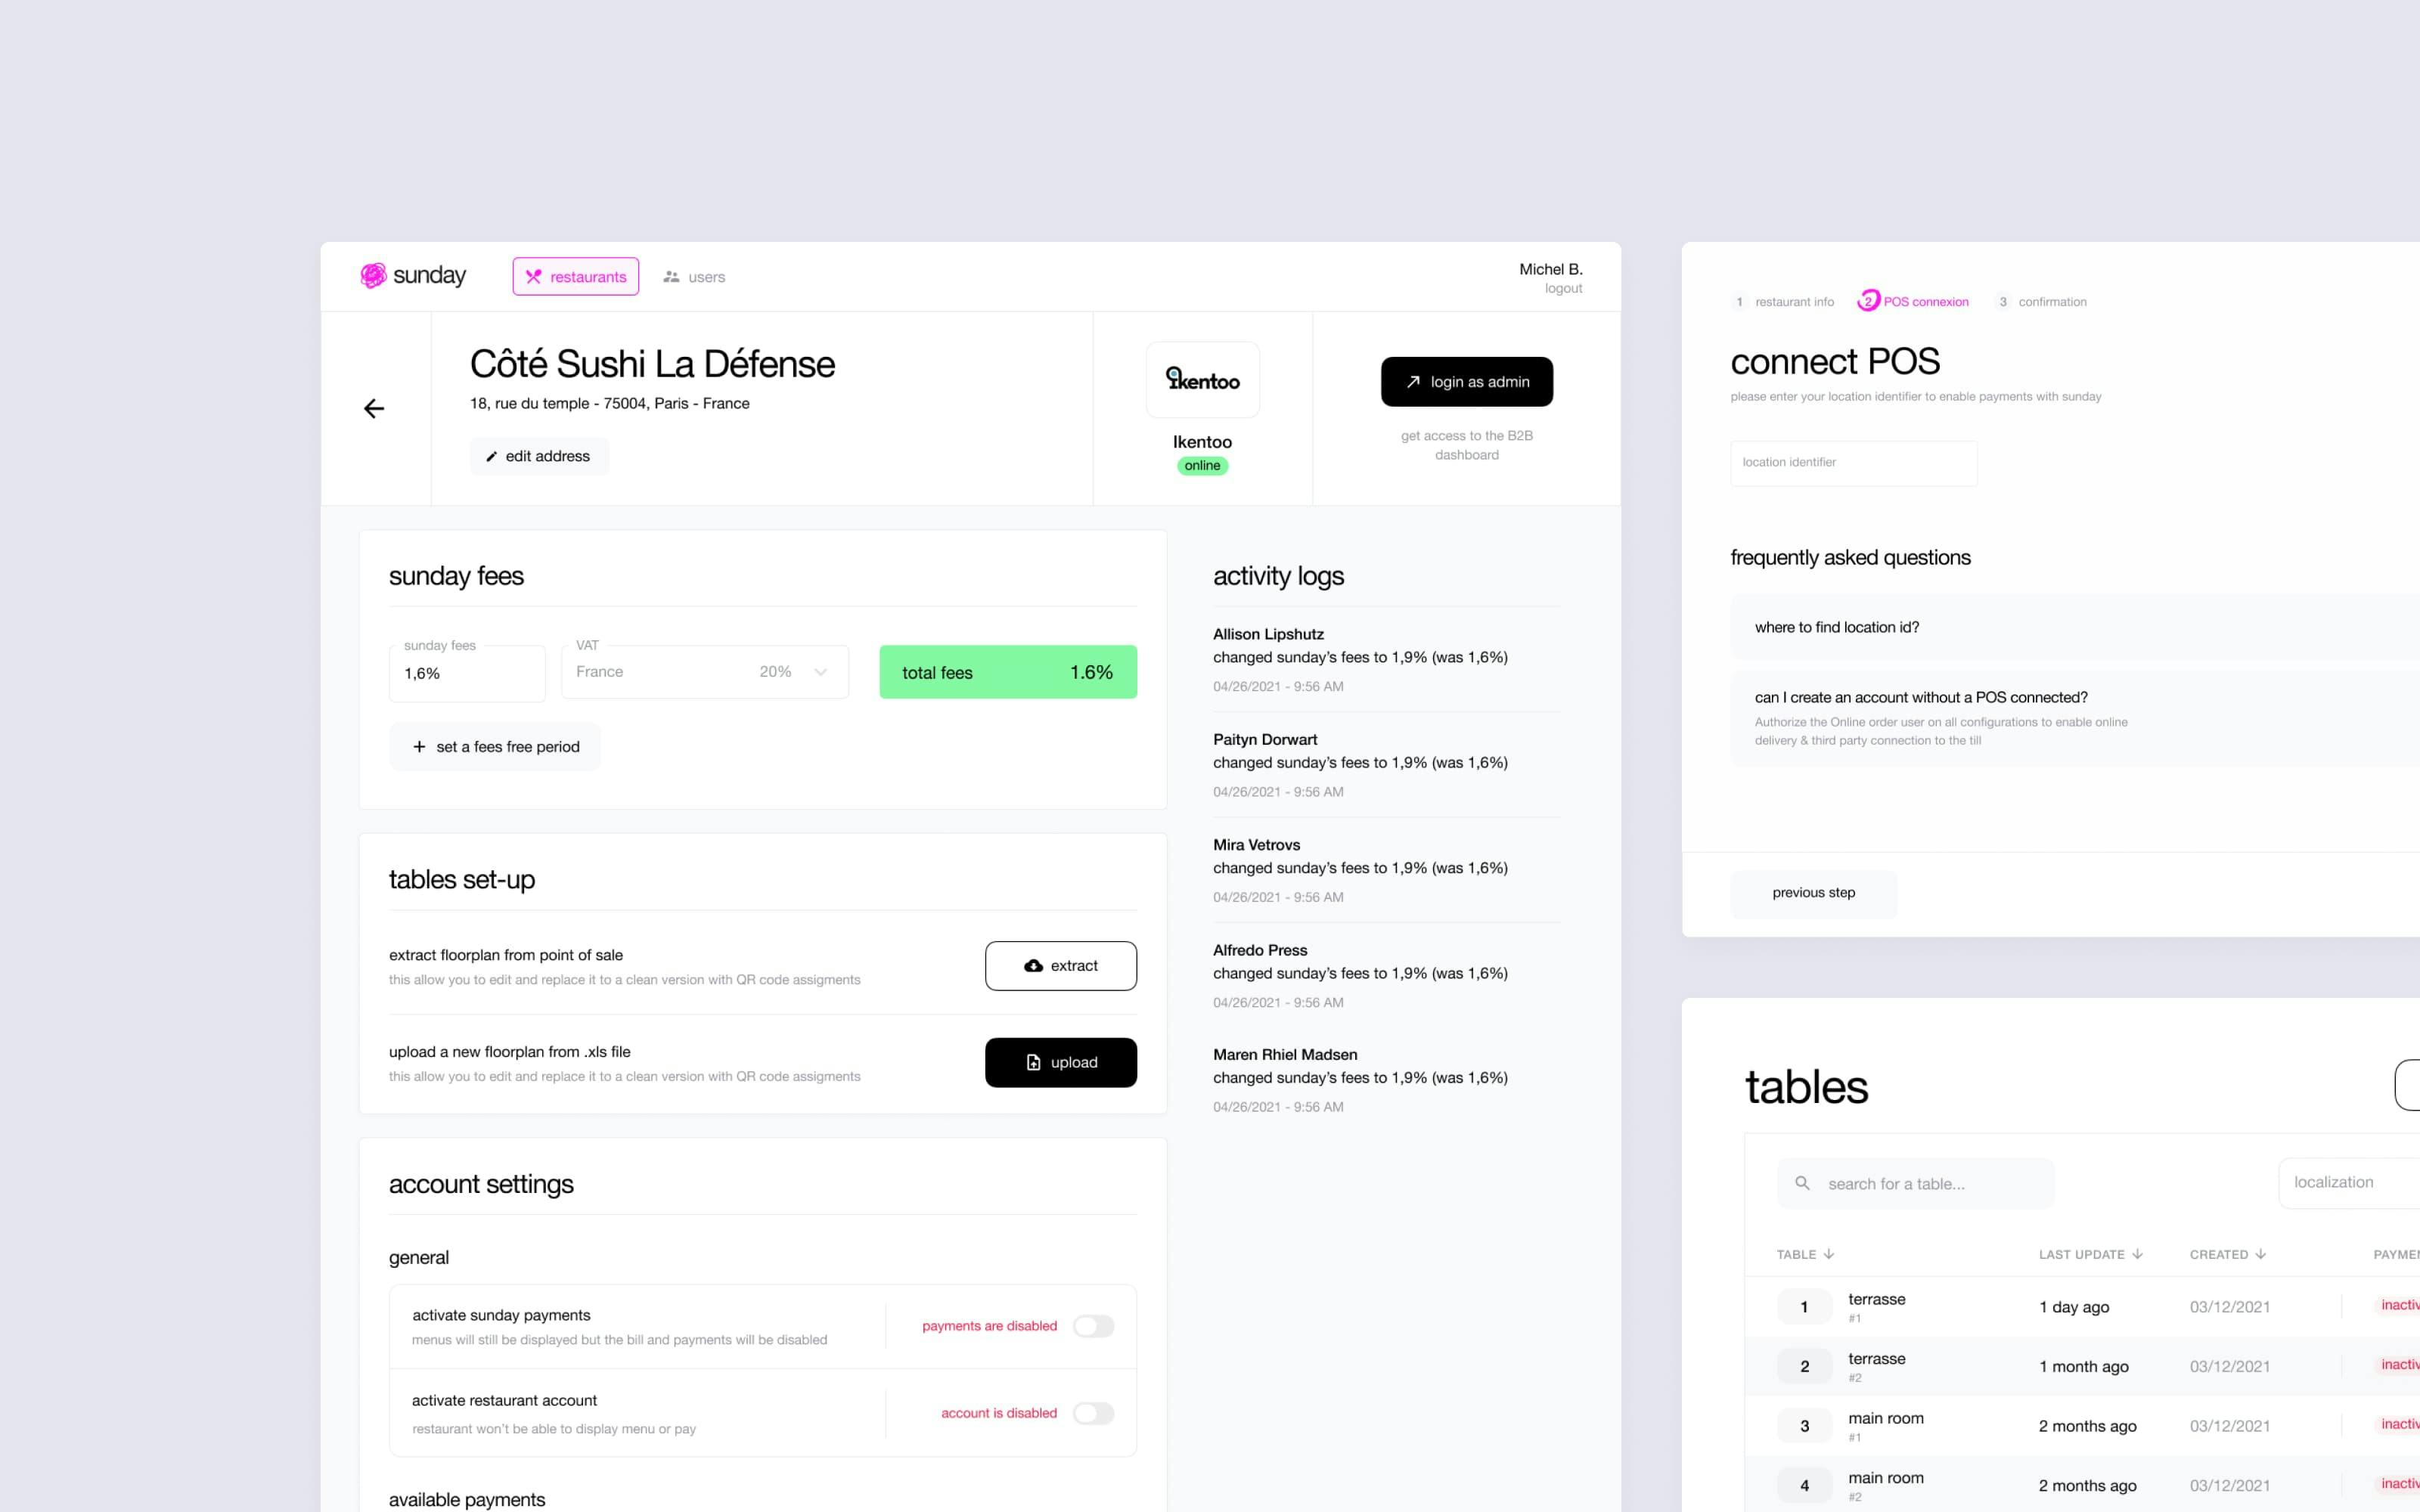
Task: Click the restaurants tab icon
Action: (535, 275)
